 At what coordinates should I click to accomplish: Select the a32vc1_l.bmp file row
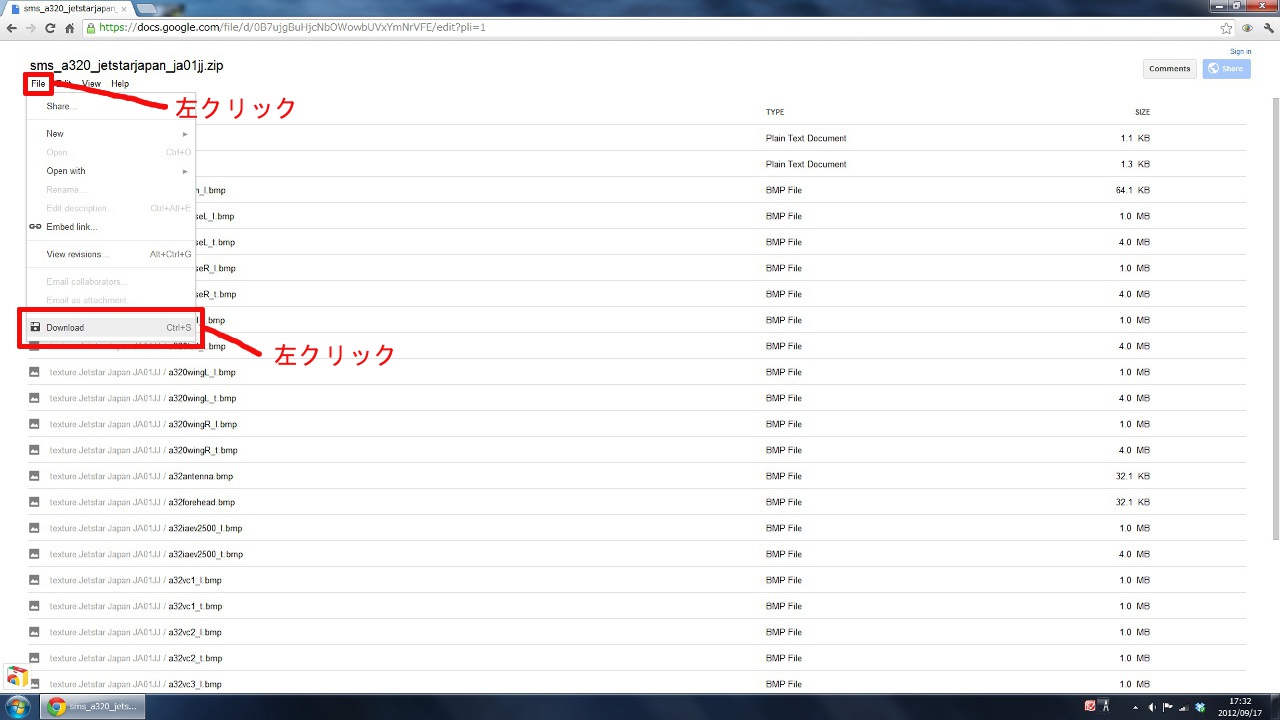(x=637, y=580)
